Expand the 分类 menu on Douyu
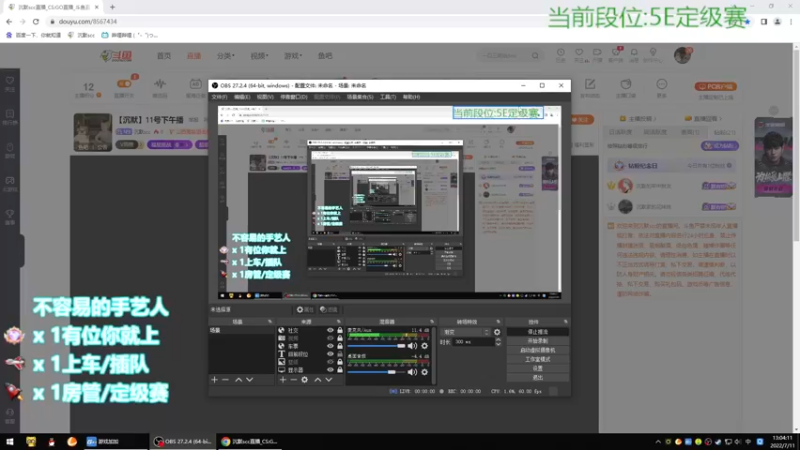The width and height of the screenshot is (800, 450). point(226,56)
